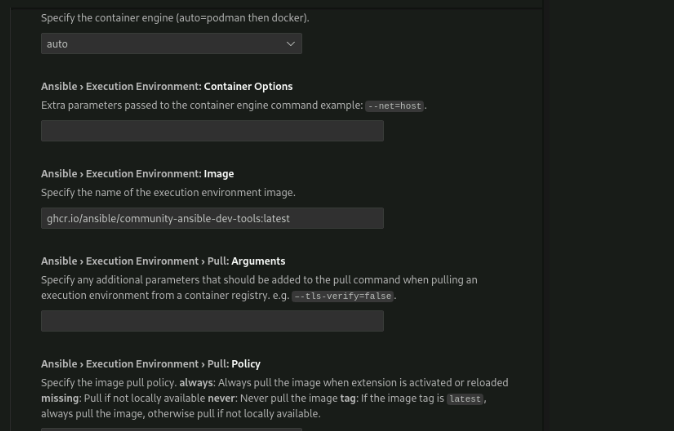The width and height of the screenshot is (674, 431).
Task: Click the --net=host code example
Action: pos(395,106)
